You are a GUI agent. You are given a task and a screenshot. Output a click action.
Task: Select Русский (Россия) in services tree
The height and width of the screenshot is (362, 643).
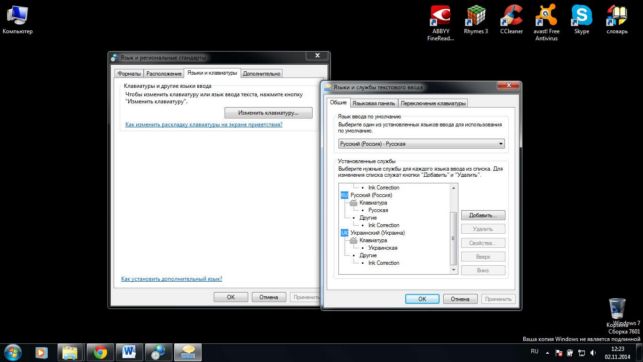pyautogui.click(x=371, y=195)
